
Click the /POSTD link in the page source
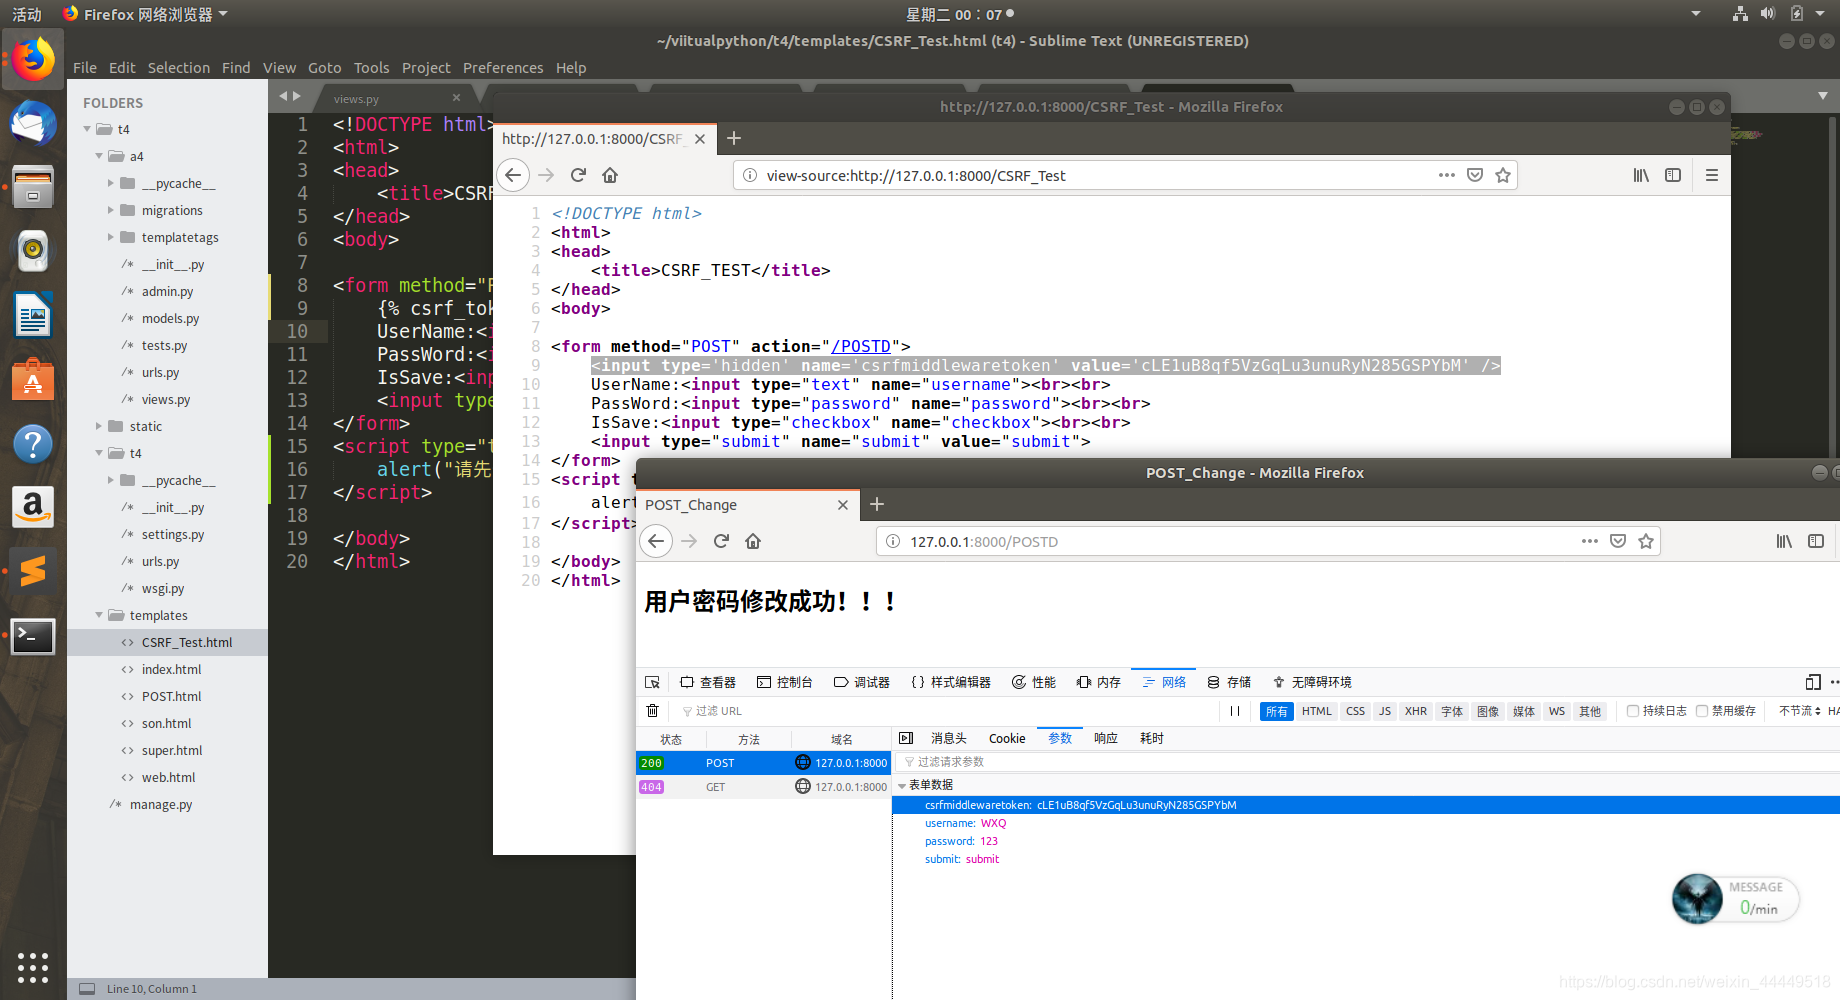(x=861, y=346)
